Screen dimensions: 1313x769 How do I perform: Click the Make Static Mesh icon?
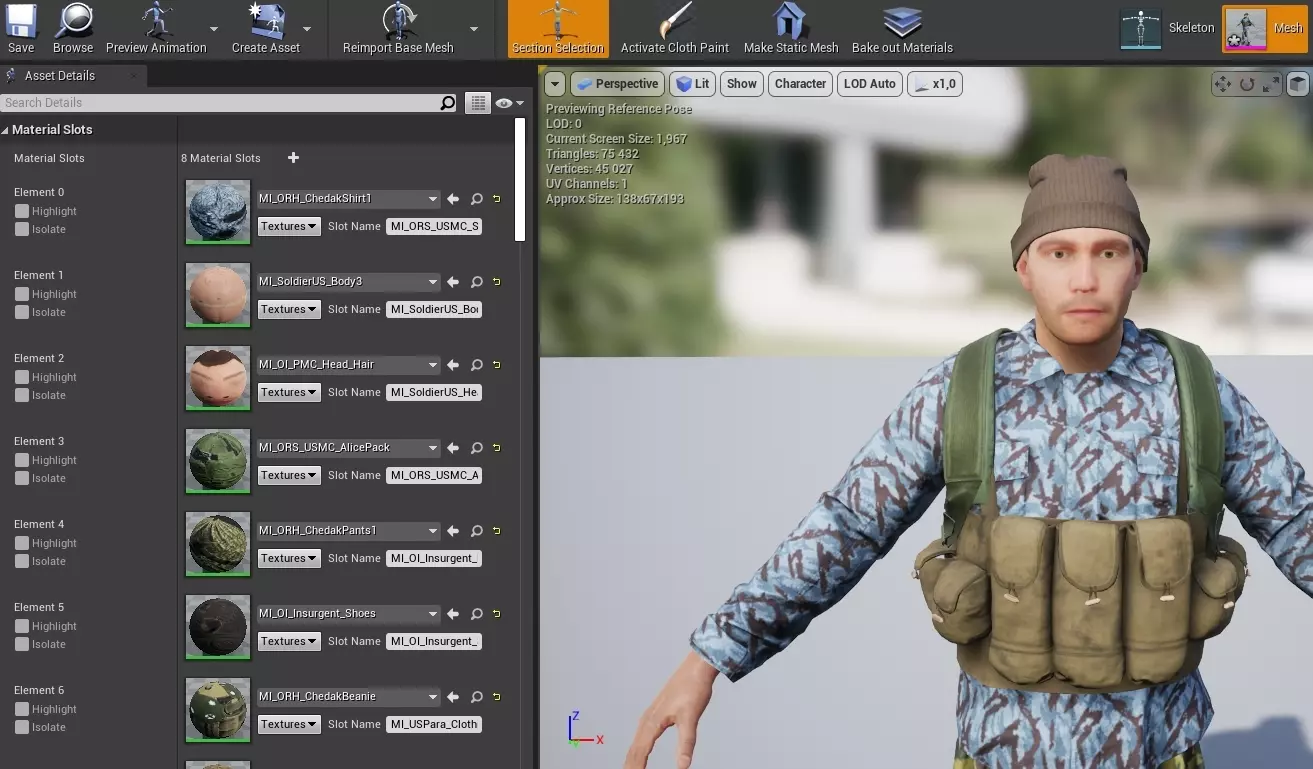791,28
